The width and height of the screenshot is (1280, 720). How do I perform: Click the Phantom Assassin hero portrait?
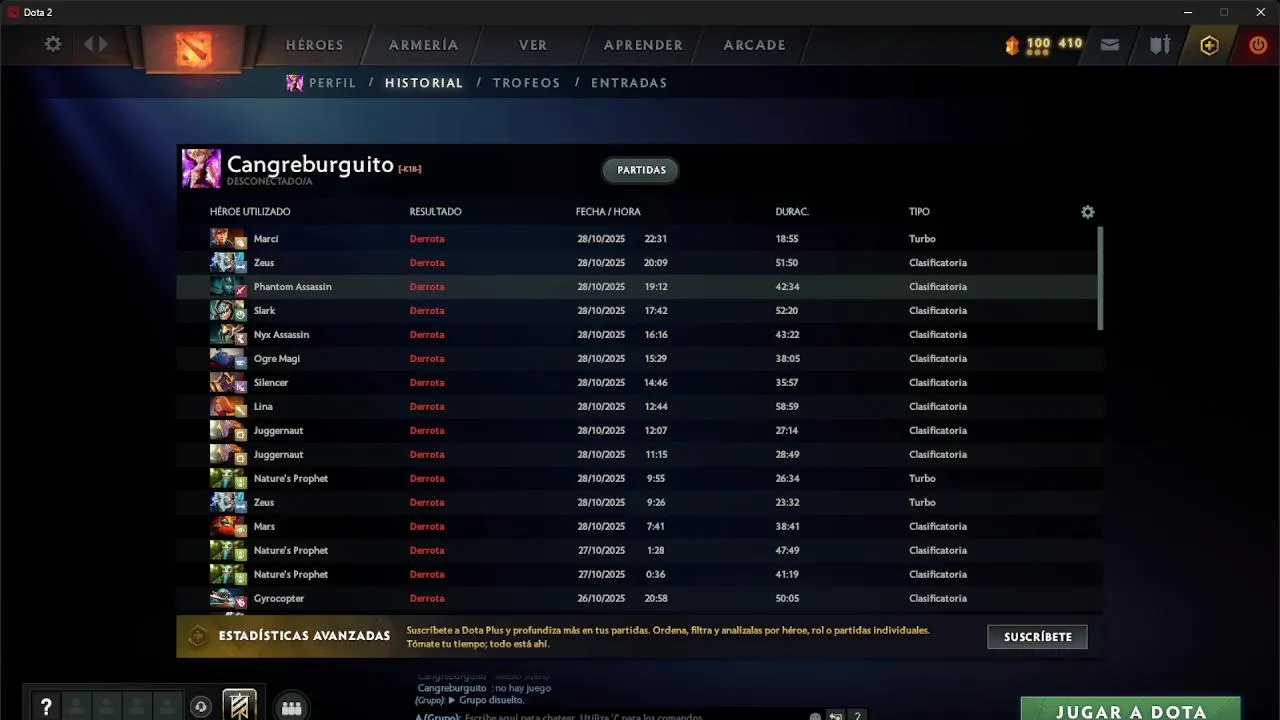point(227,287)
